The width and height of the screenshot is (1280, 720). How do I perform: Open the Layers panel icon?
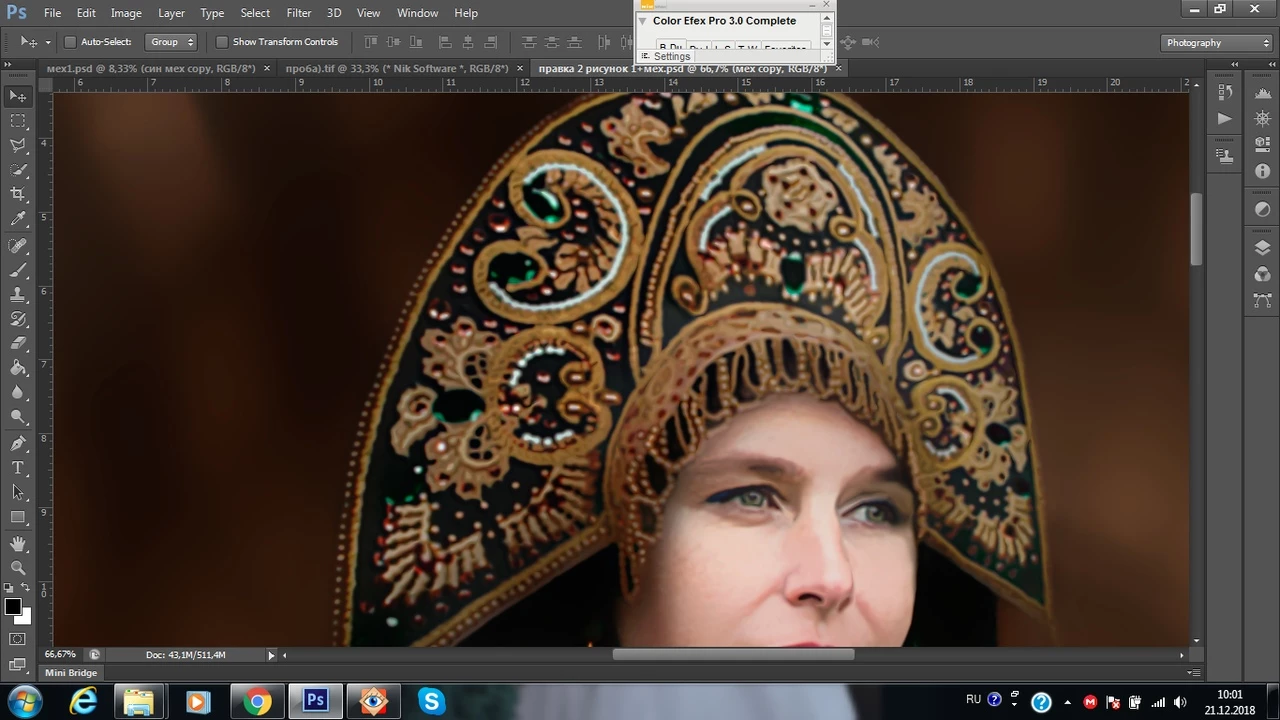coord(1262,248)
